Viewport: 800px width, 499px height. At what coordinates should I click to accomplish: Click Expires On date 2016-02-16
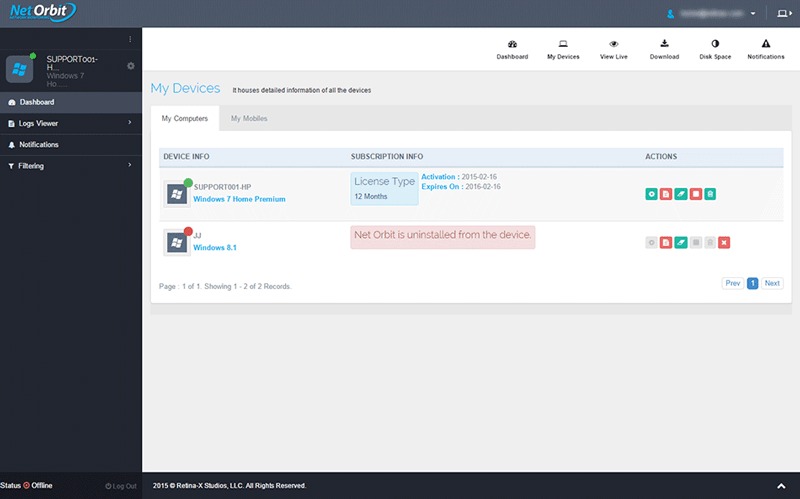click(483, 187)
